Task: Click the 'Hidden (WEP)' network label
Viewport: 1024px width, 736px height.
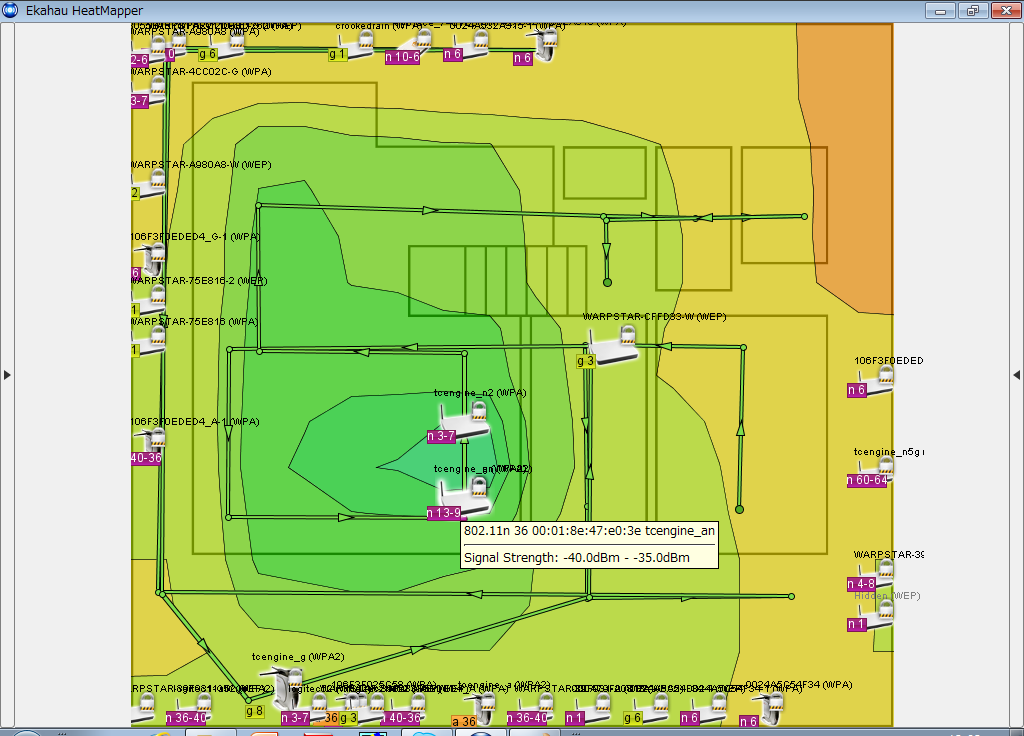Action: click(887, 596)
